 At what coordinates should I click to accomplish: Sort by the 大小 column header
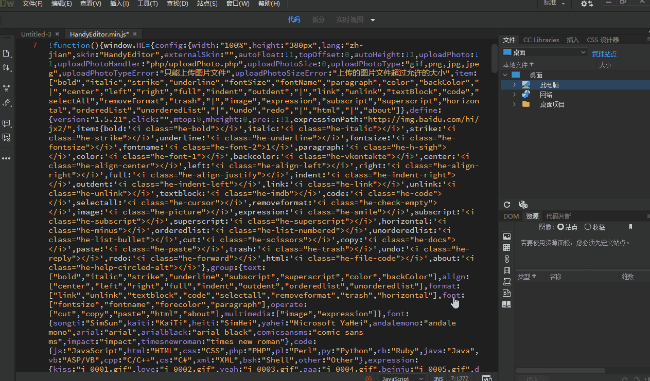pyautogui.click(x=605, y=65)
